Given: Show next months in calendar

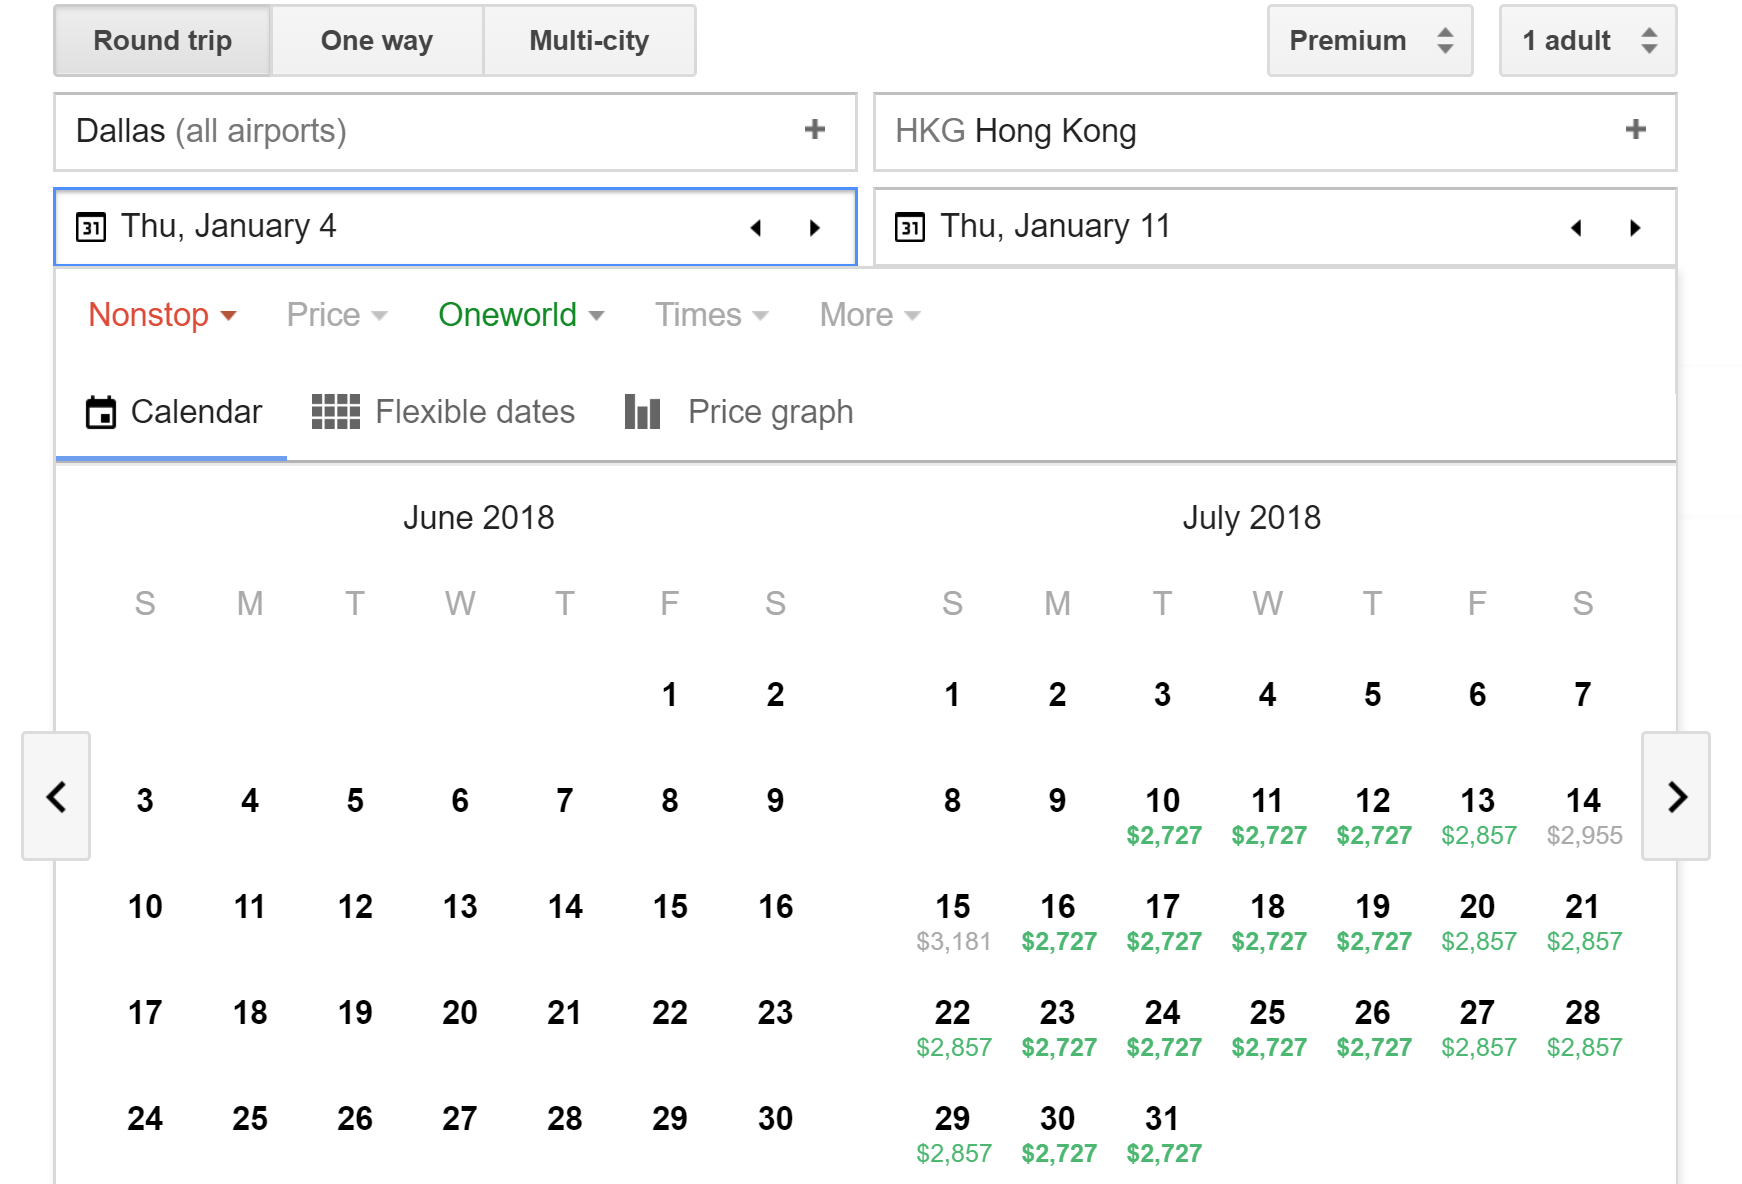Looking at the screenshot, I should [1676, 796].
